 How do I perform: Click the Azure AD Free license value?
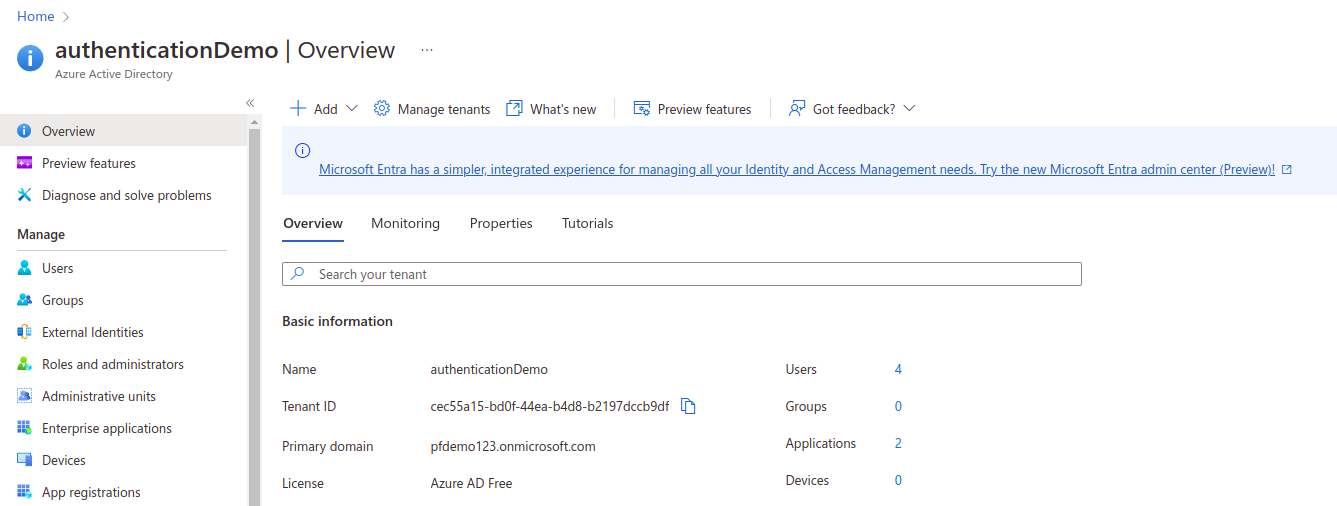(x=471, y=483)
